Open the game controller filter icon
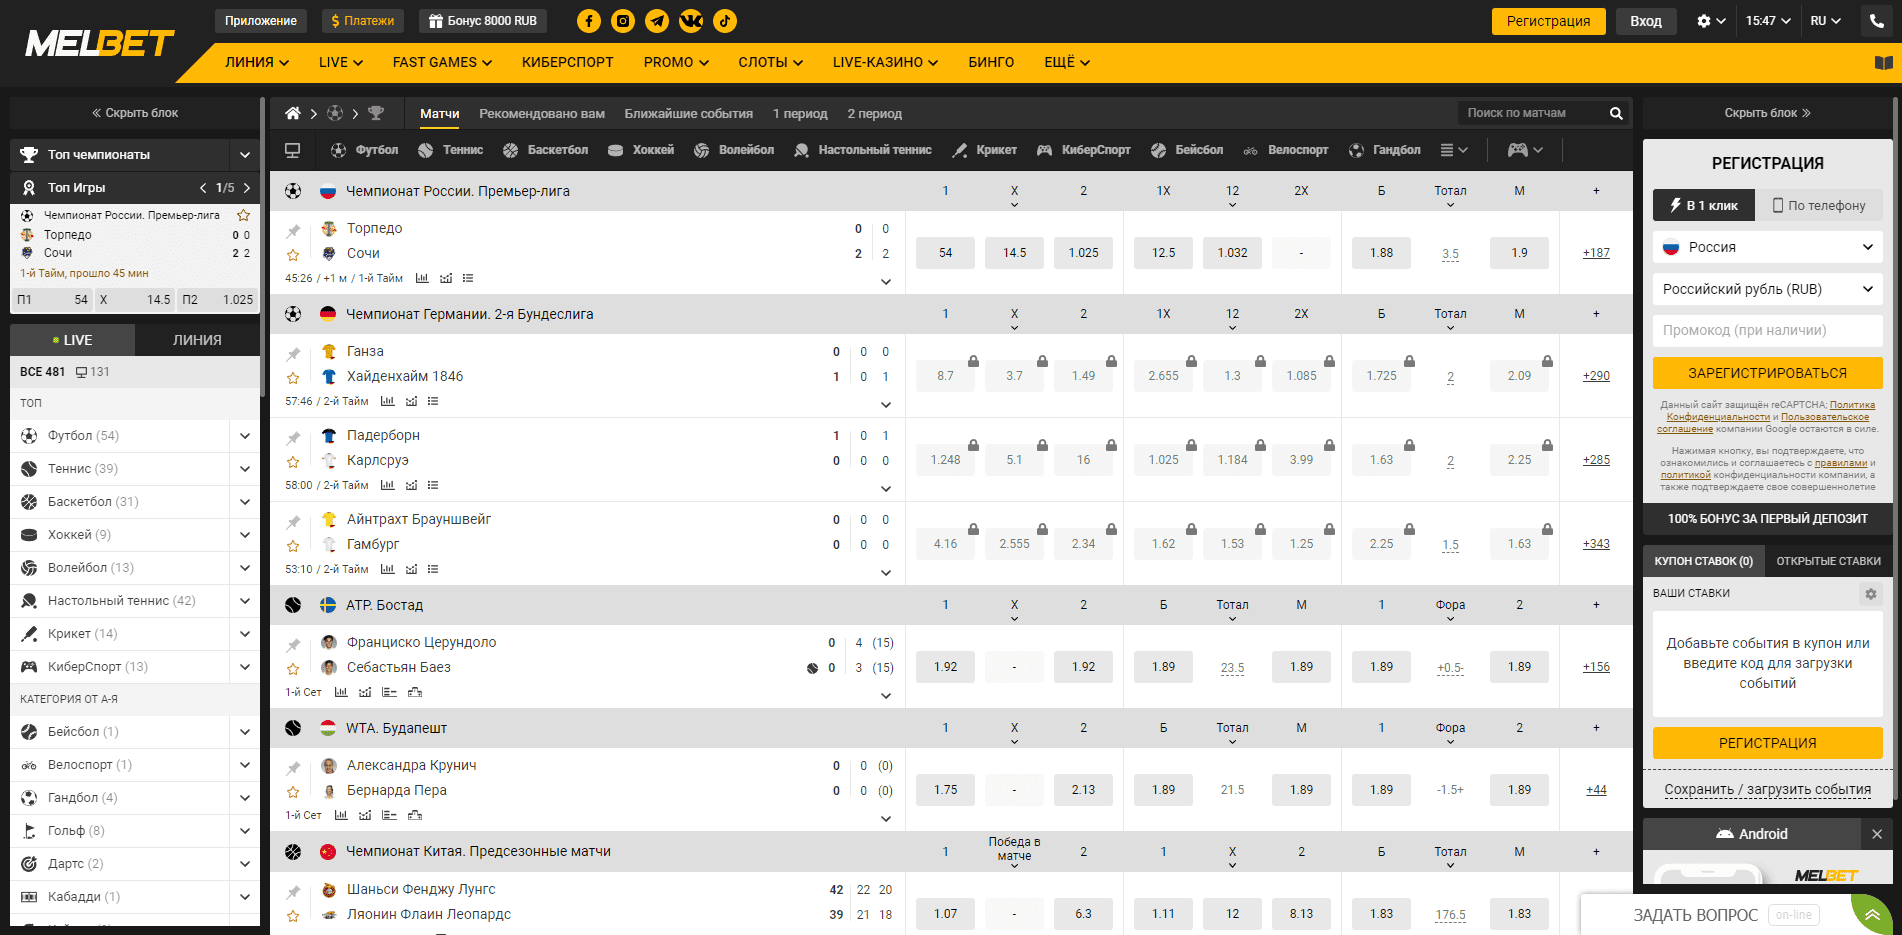This screenshot has width=1902, height=935. tap(1525, 150)
